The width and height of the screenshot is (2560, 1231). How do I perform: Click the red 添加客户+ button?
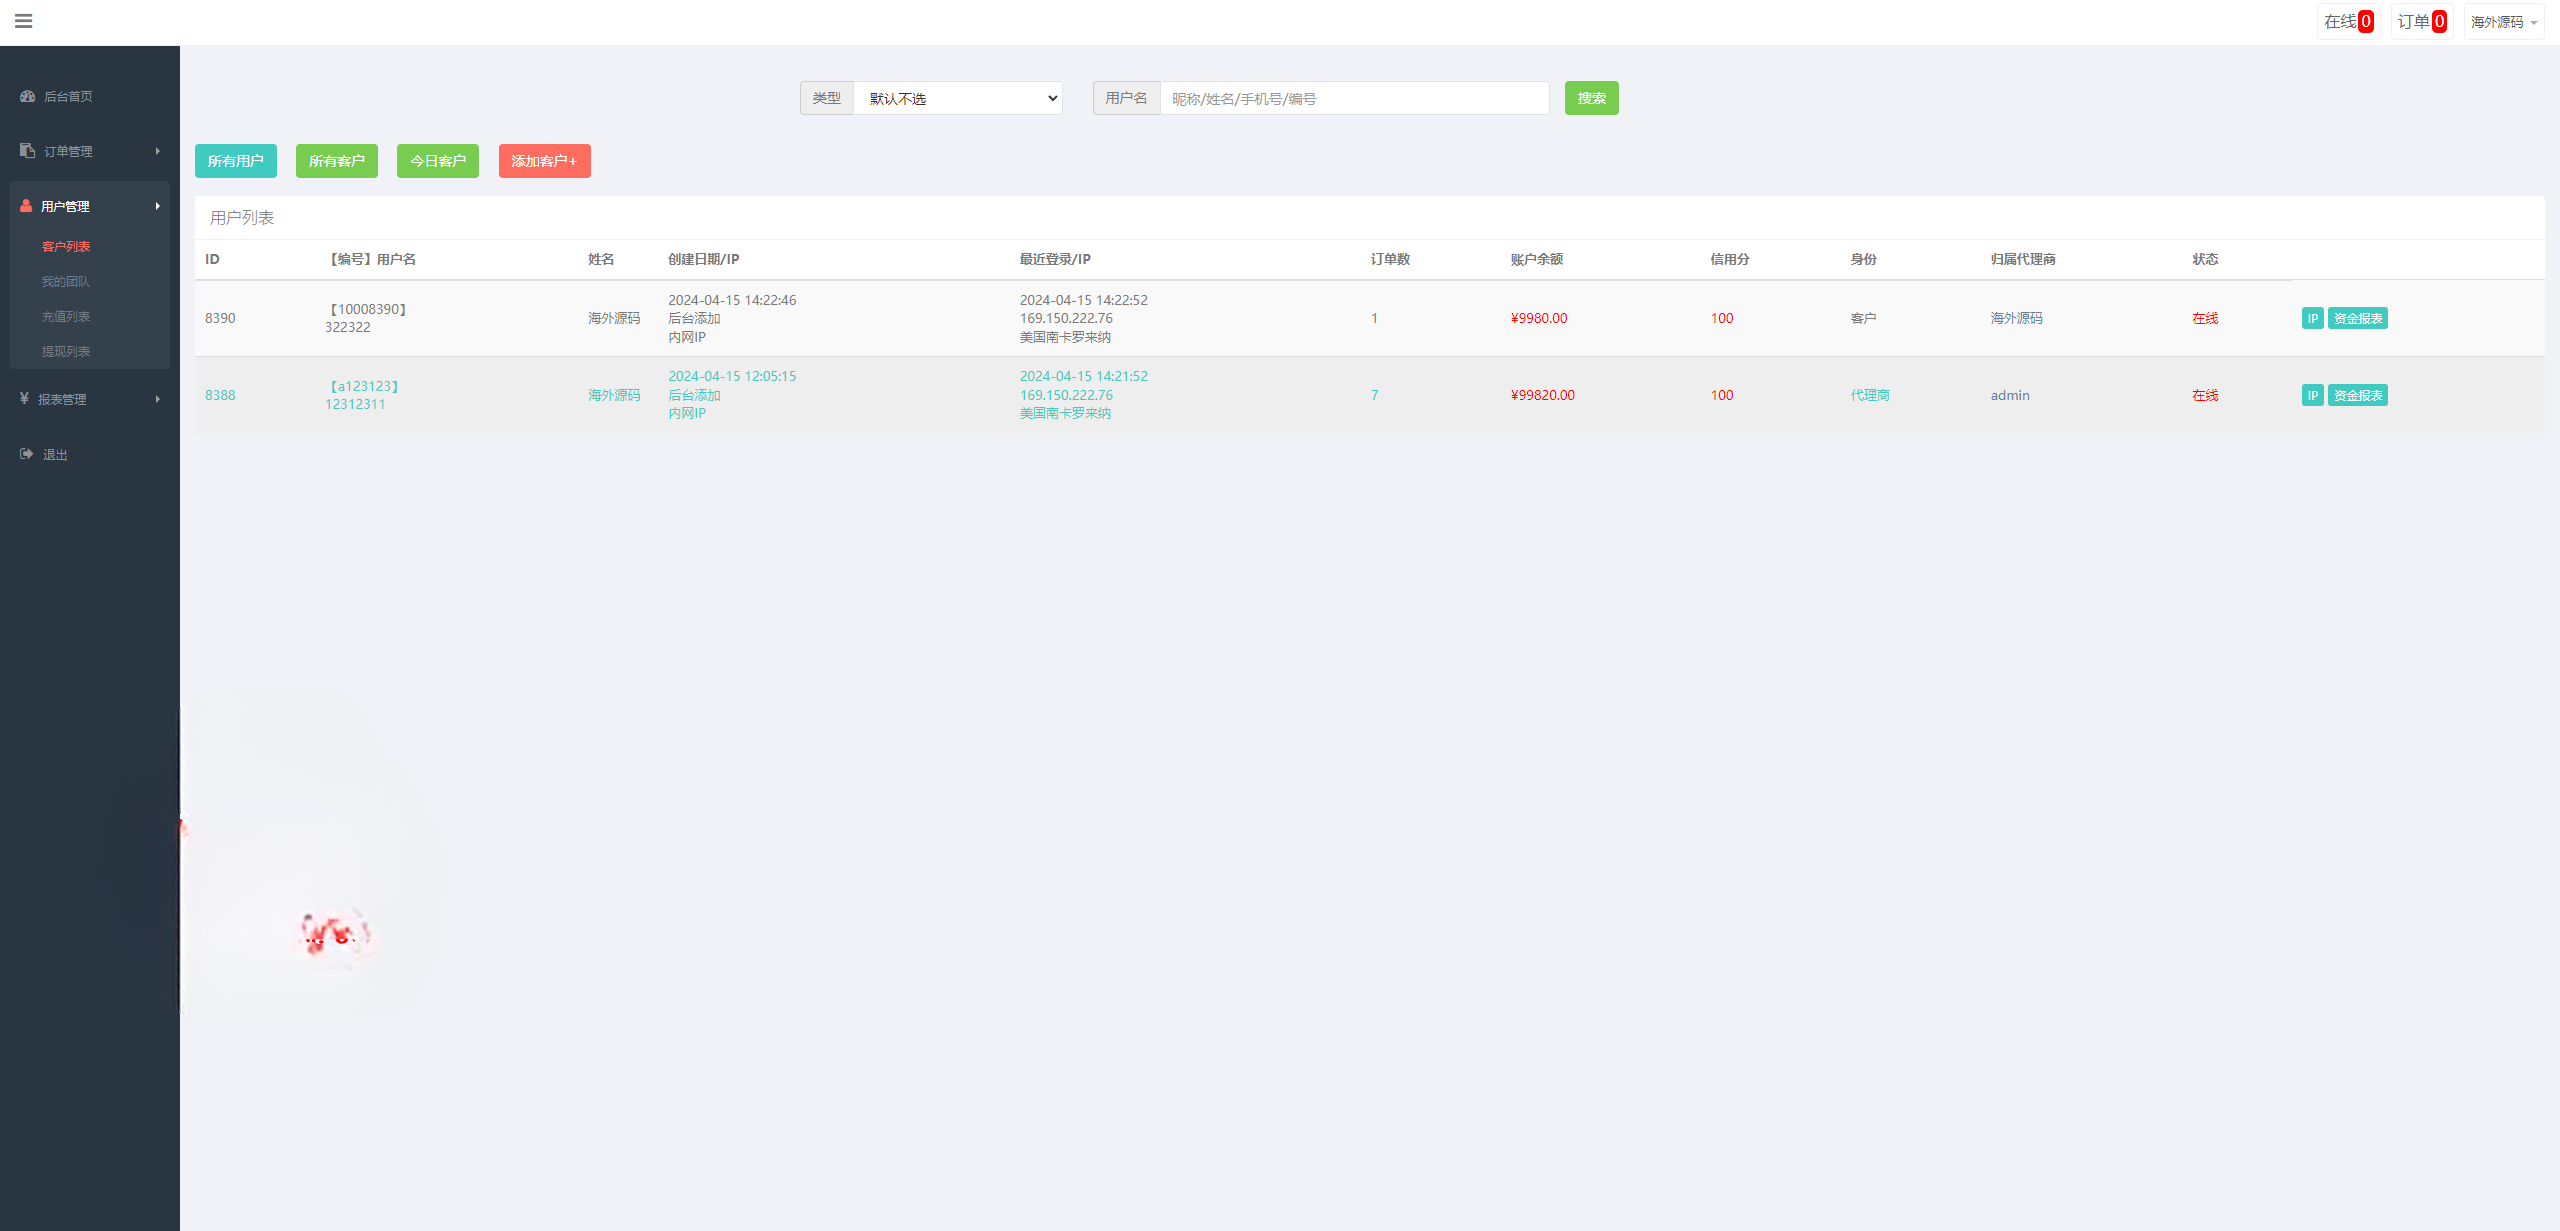(x=545, y=161)
